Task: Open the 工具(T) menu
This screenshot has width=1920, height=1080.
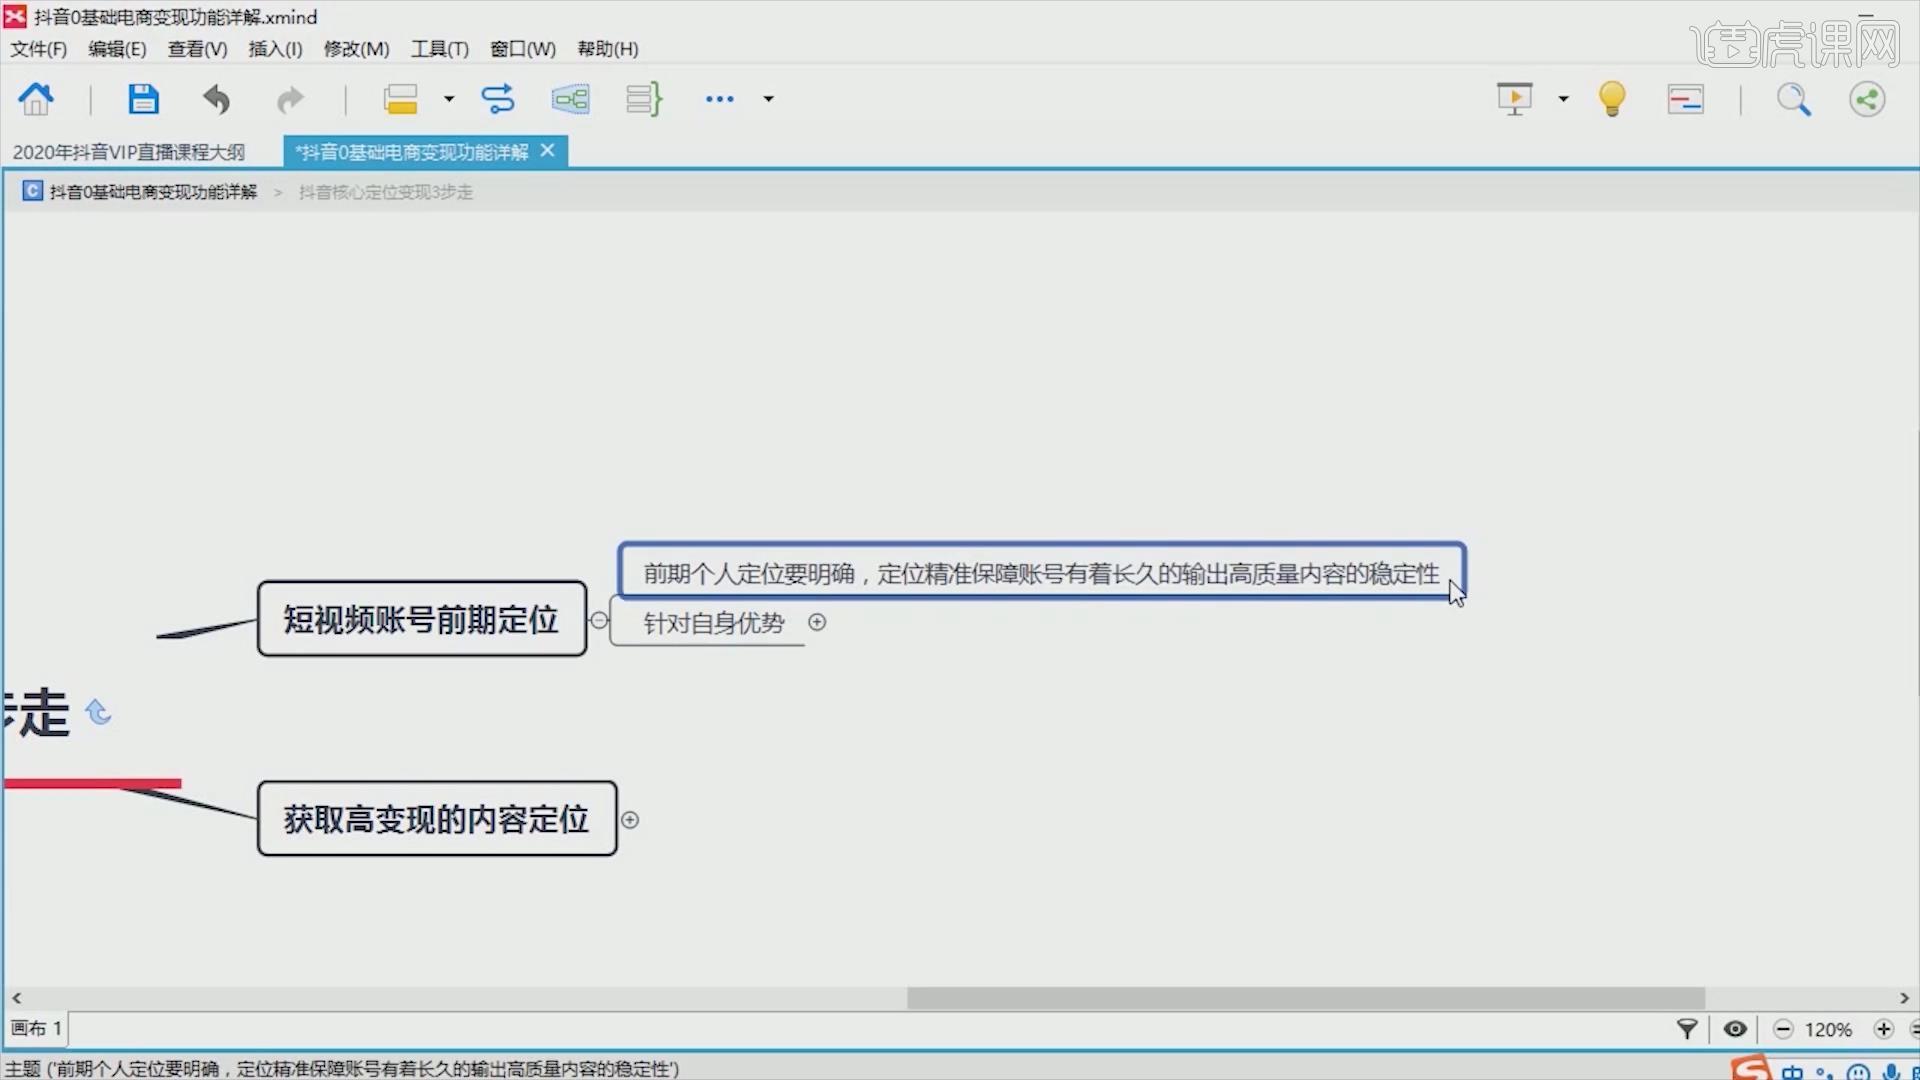Action: tap(439, 49)
